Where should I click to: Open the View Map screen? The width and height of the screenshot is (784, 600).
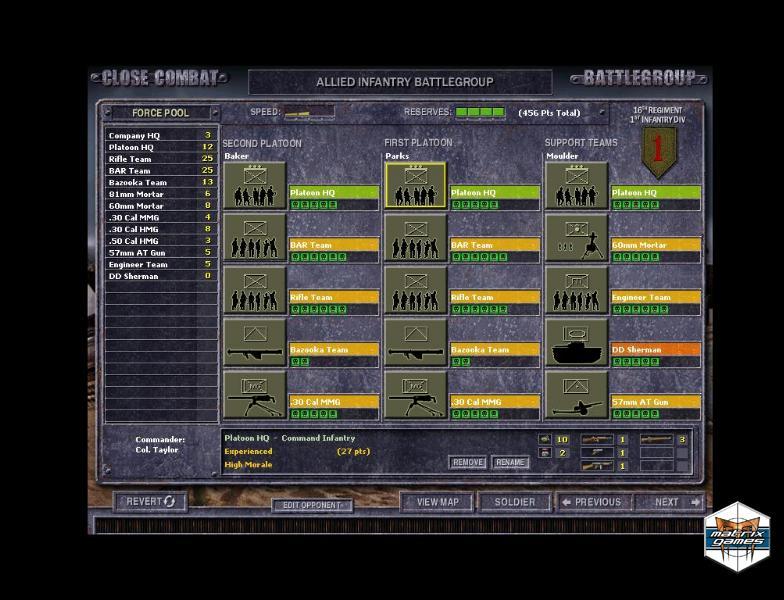[x=437, y=502]
